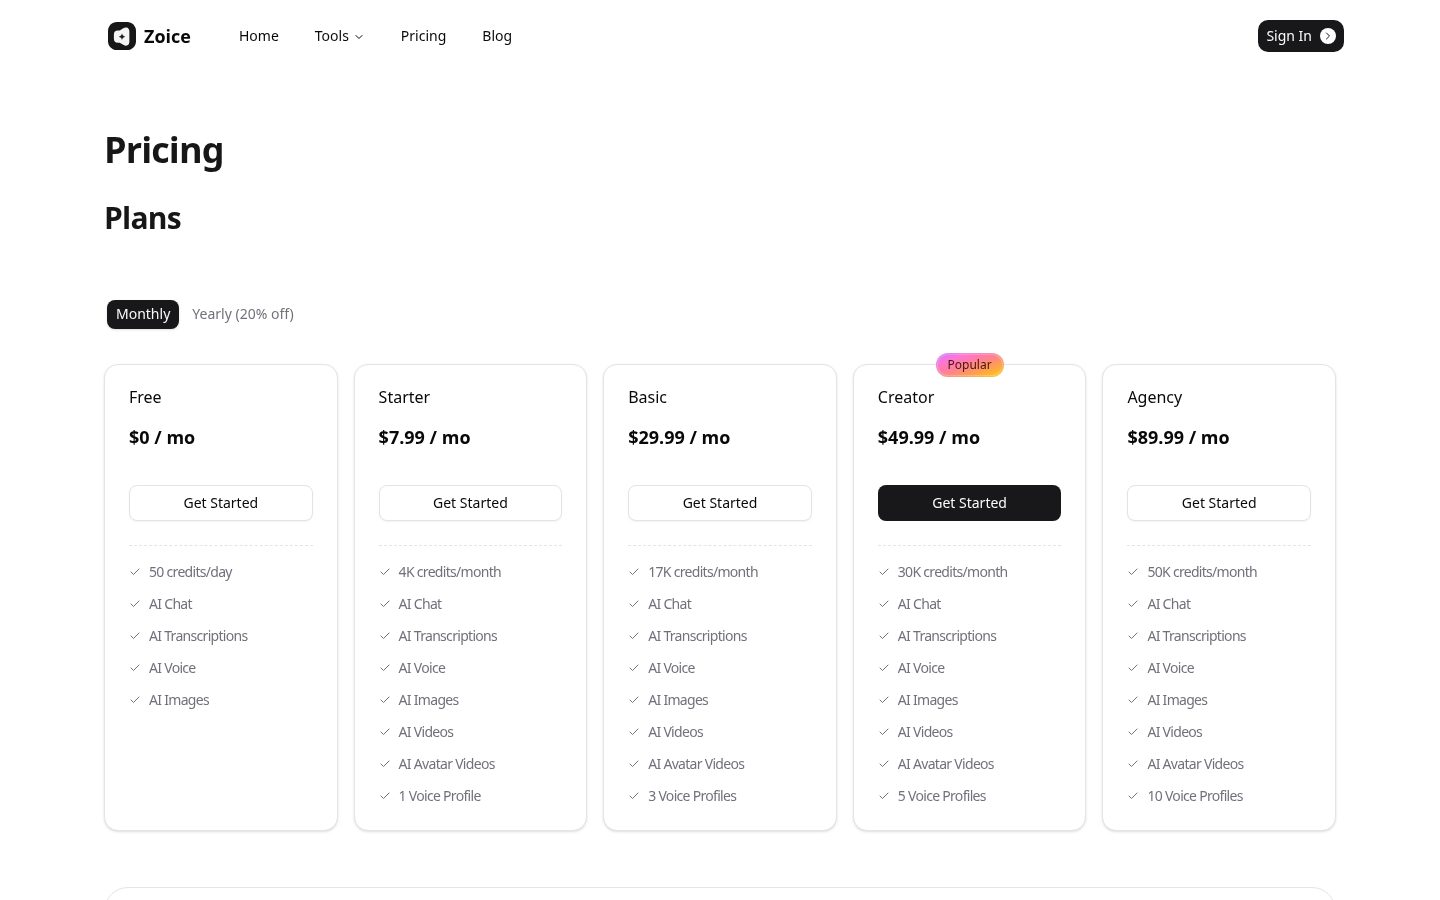Viewport: 1440px width, 900px height.
Task: Click the Pricing page heading
Action: coord(164,151)
